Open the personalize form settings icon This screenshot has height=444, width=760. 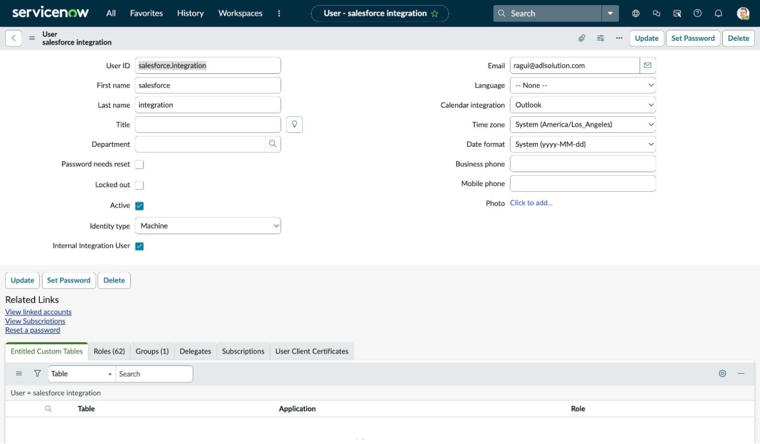[600, 38]
